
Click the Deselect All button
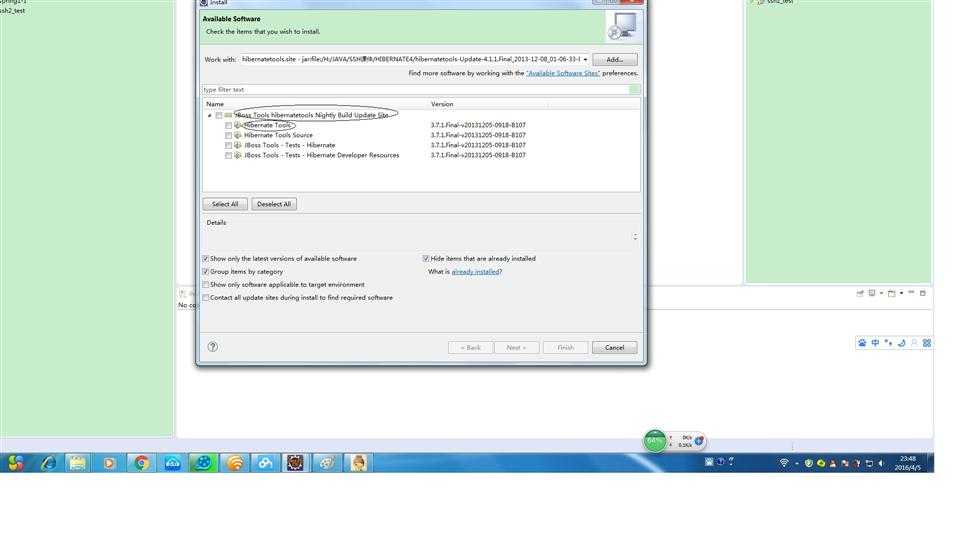pos(274,204)
